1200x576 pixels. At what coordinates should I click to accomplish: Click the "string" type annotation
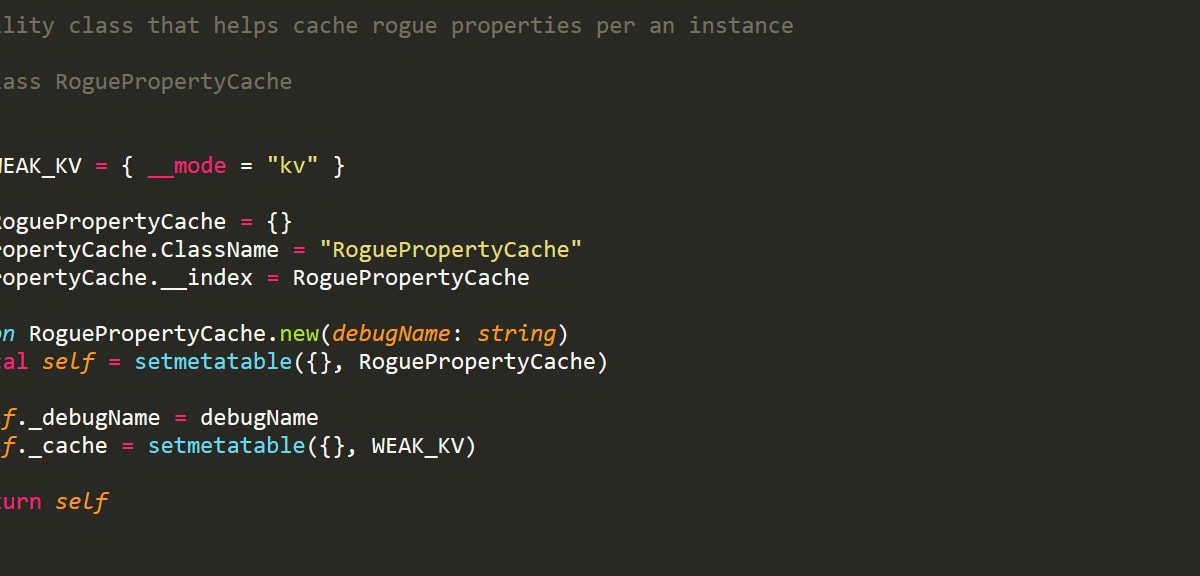click(516, 333)
